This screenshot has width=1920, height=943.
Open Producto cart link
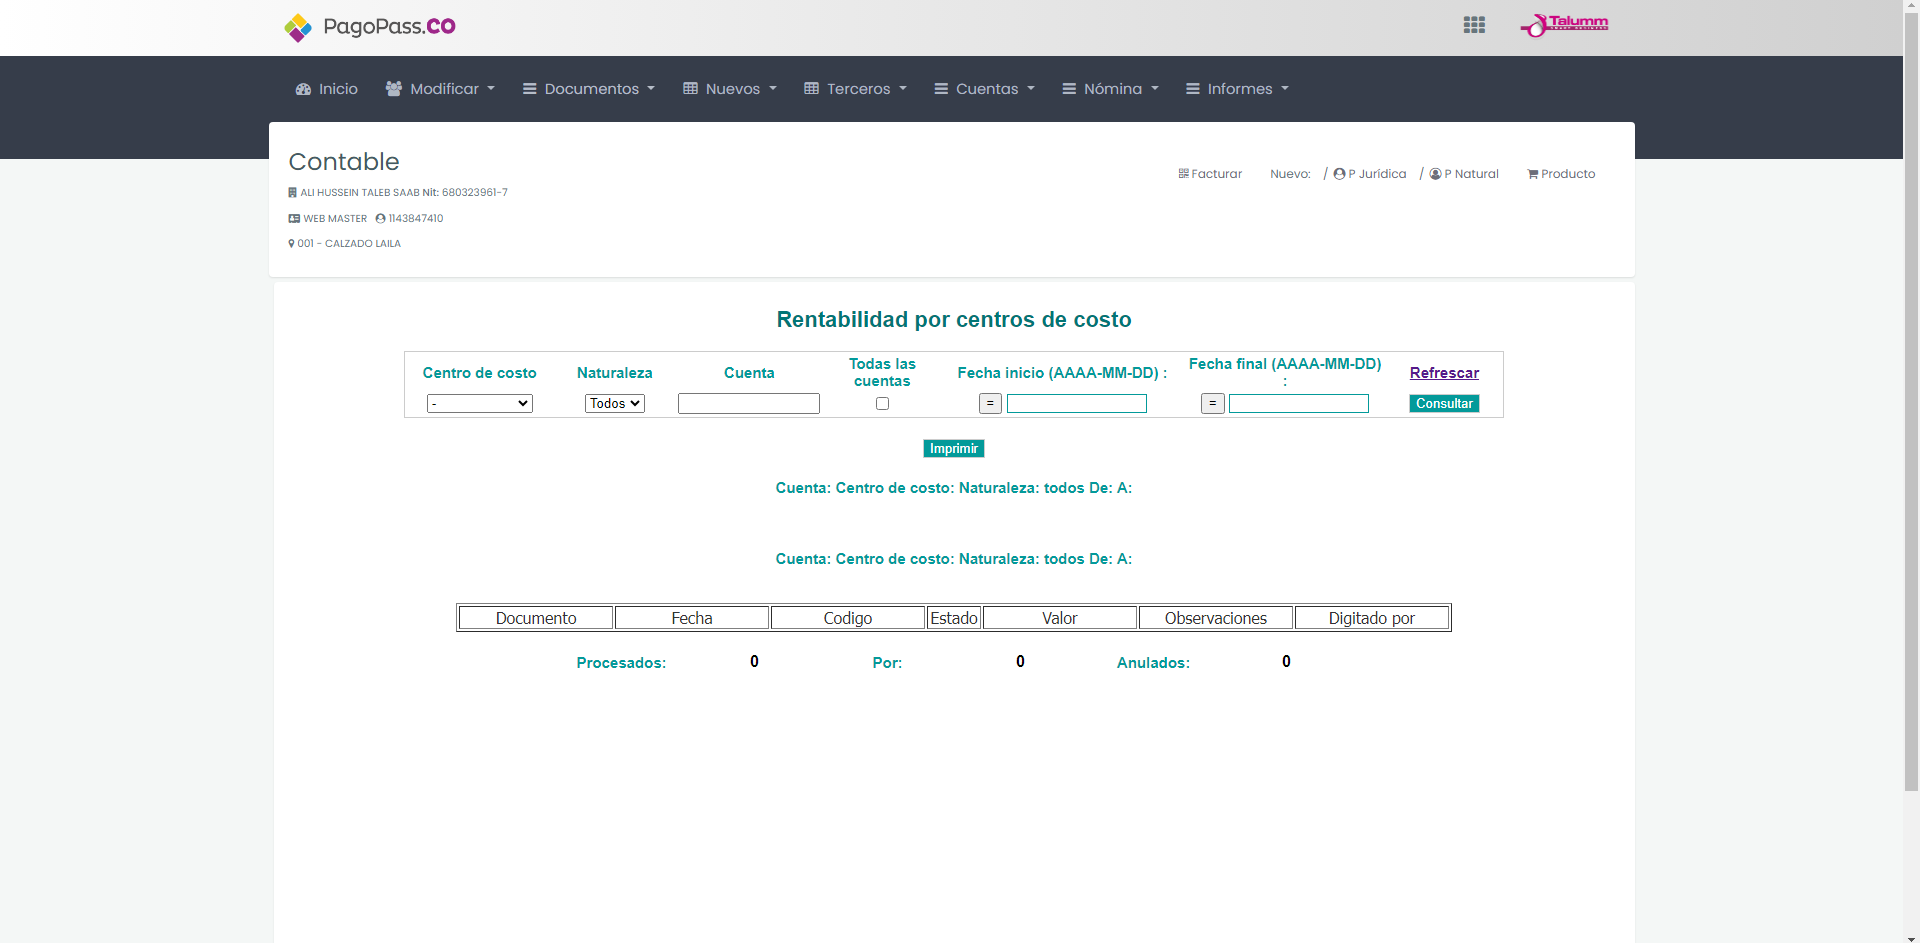pos(1561,174)
